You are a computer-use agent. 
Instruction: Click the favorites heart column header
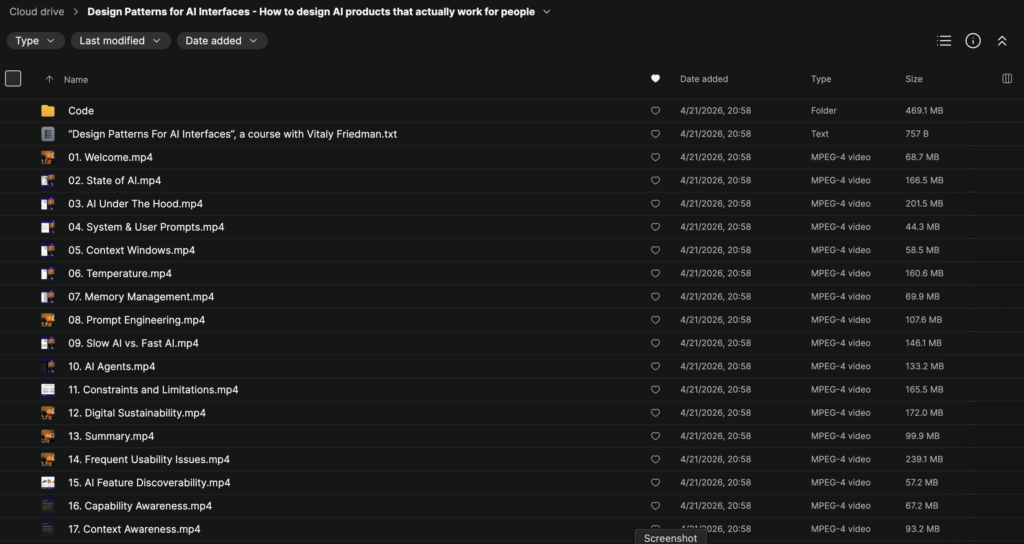655,79
